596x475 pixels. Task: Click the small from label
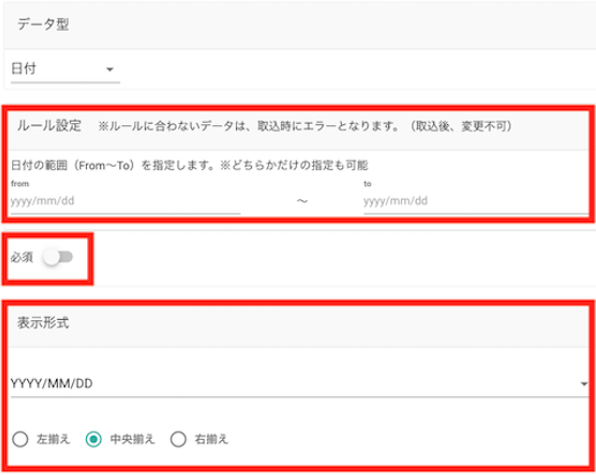pyautogui.click(x=20, y=184)
